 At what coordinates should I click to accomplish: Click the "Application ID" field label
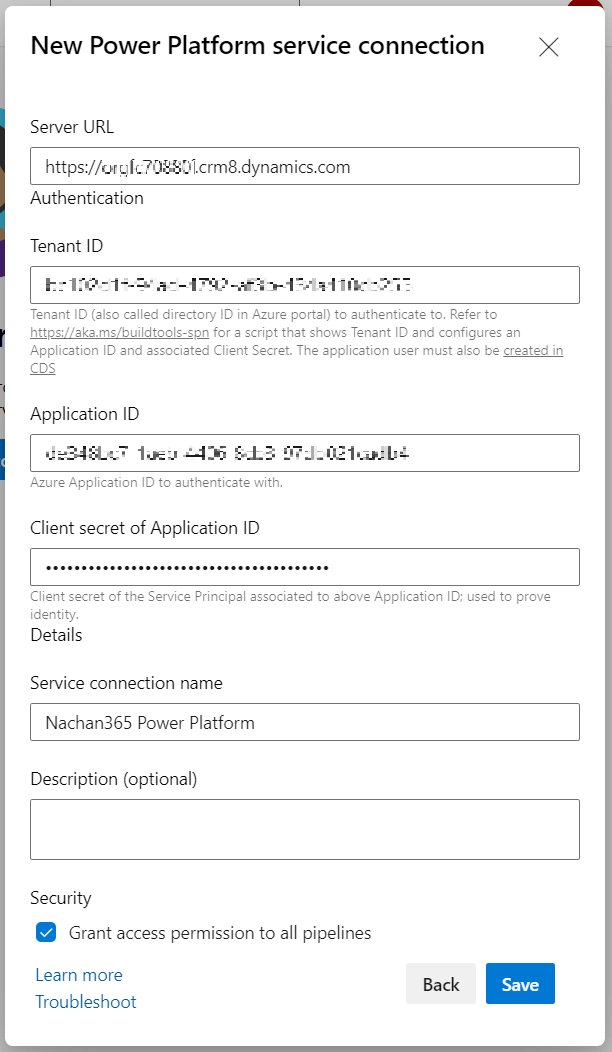pyautogui.click(x=85, y=414)
